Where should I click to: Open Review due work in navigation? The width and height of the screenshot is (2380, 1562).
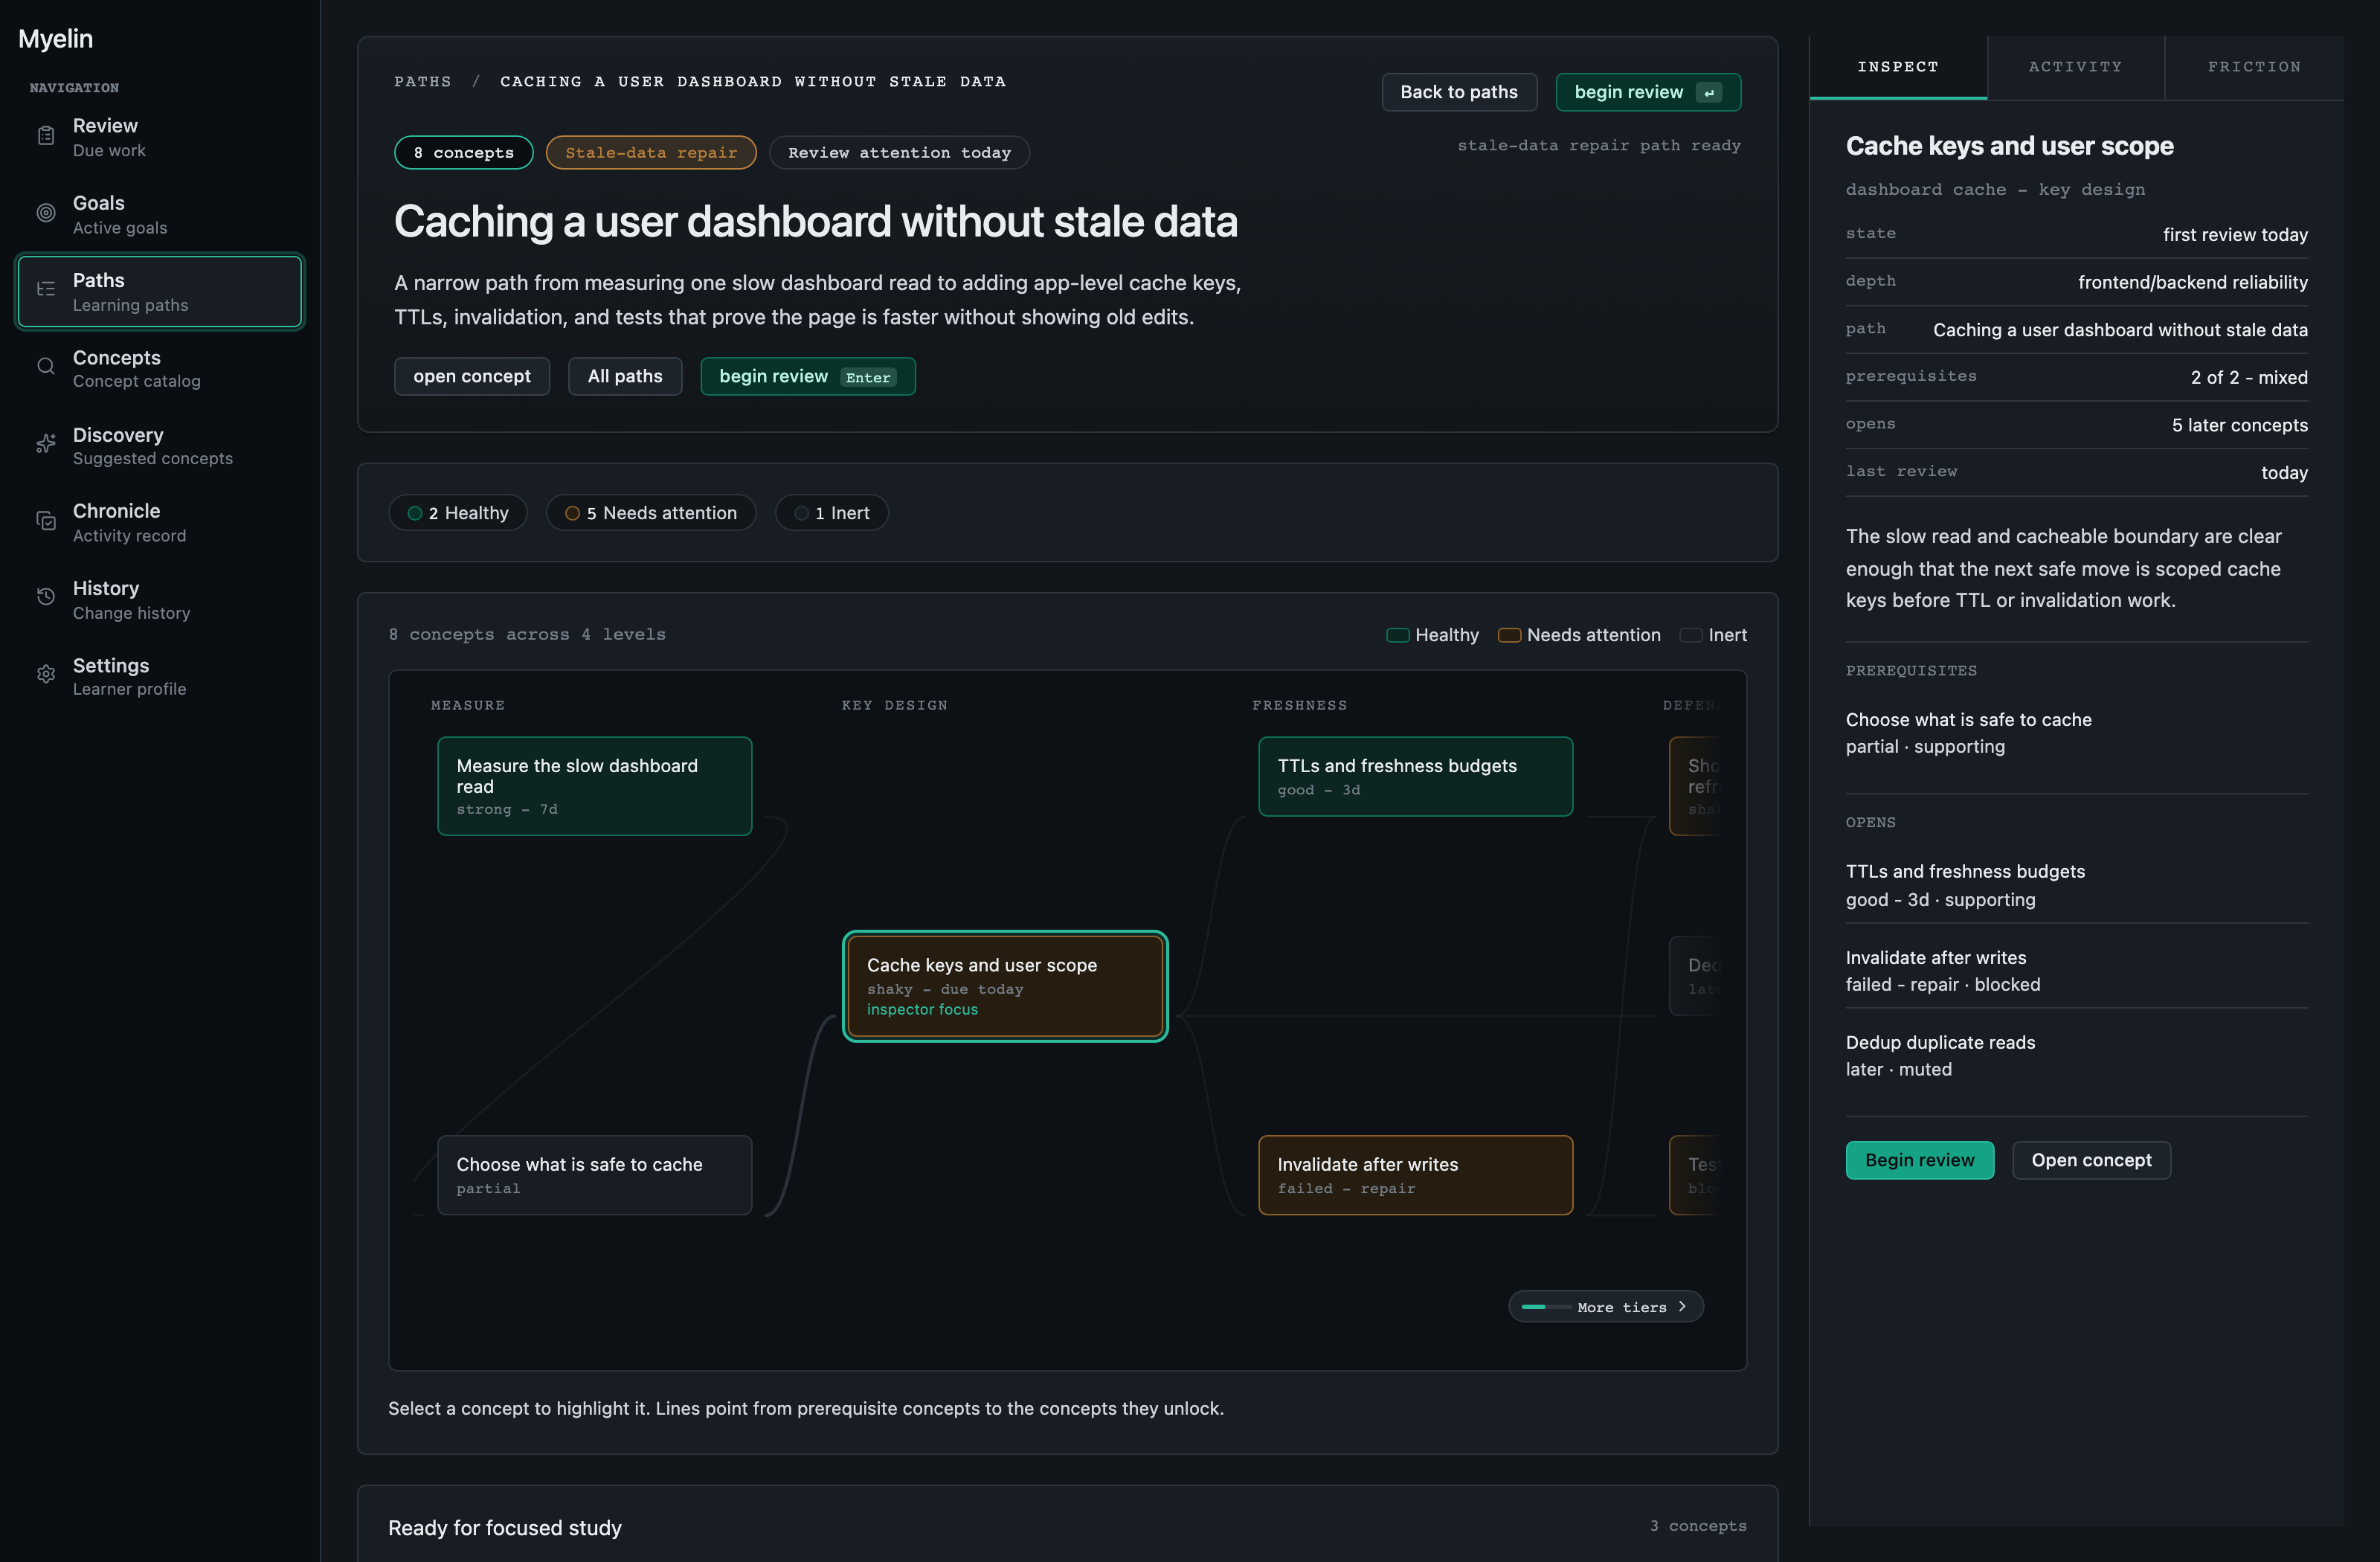(x=160, y=137)
